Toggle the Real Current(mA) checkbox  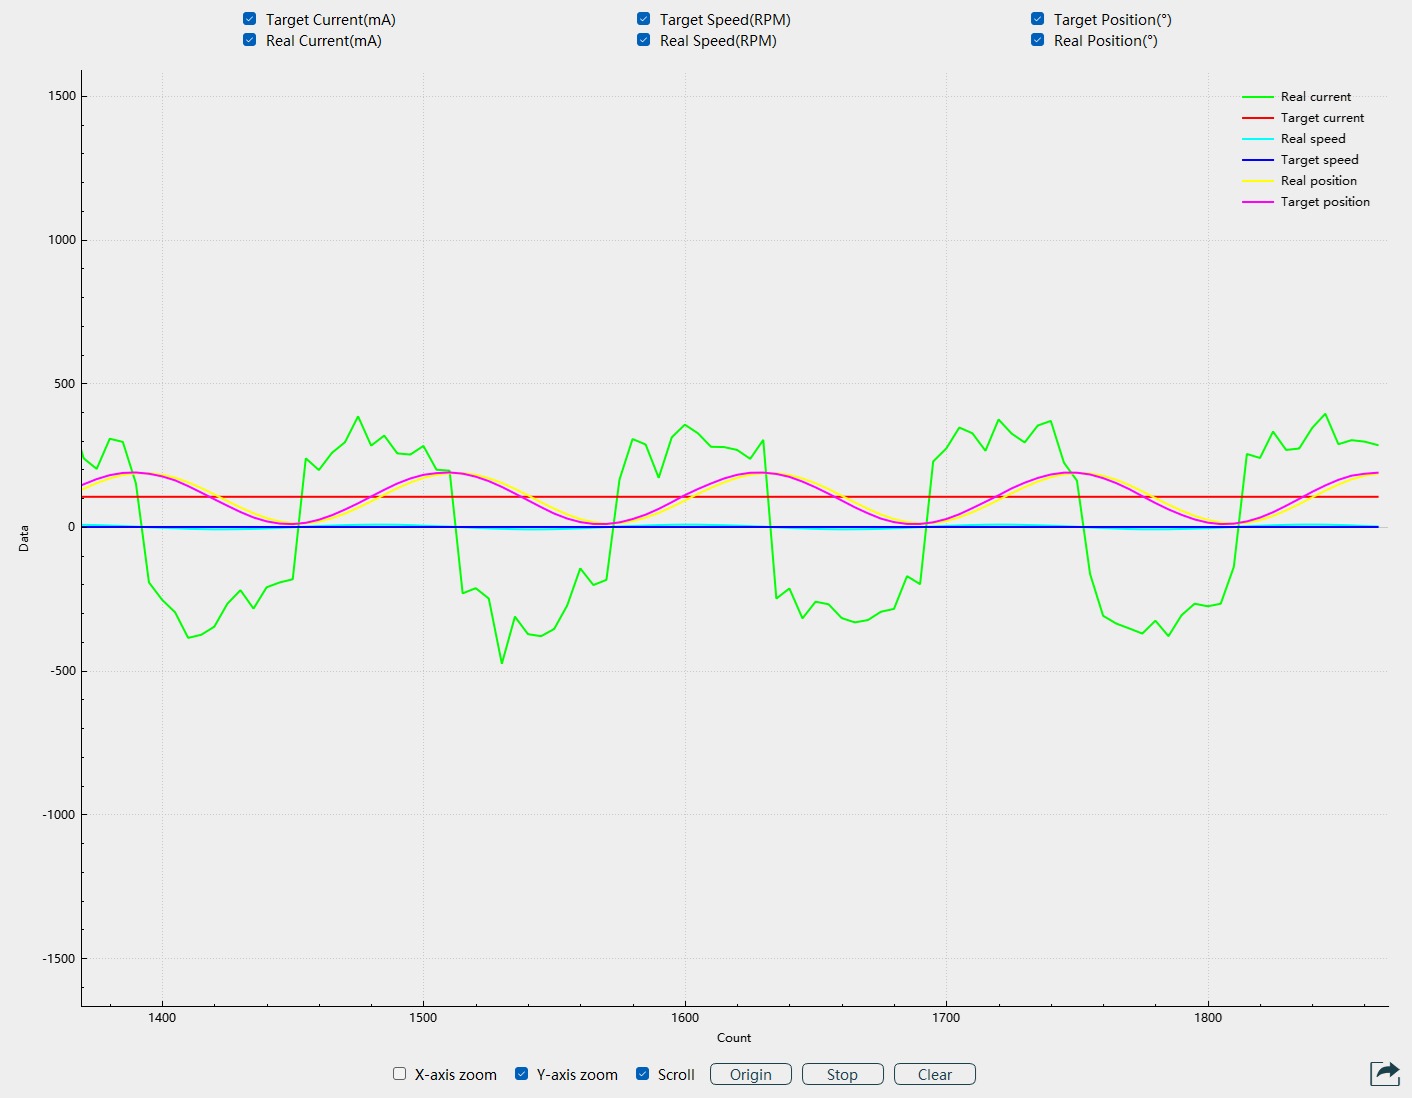pyautogui.click(x=250, y=40)
